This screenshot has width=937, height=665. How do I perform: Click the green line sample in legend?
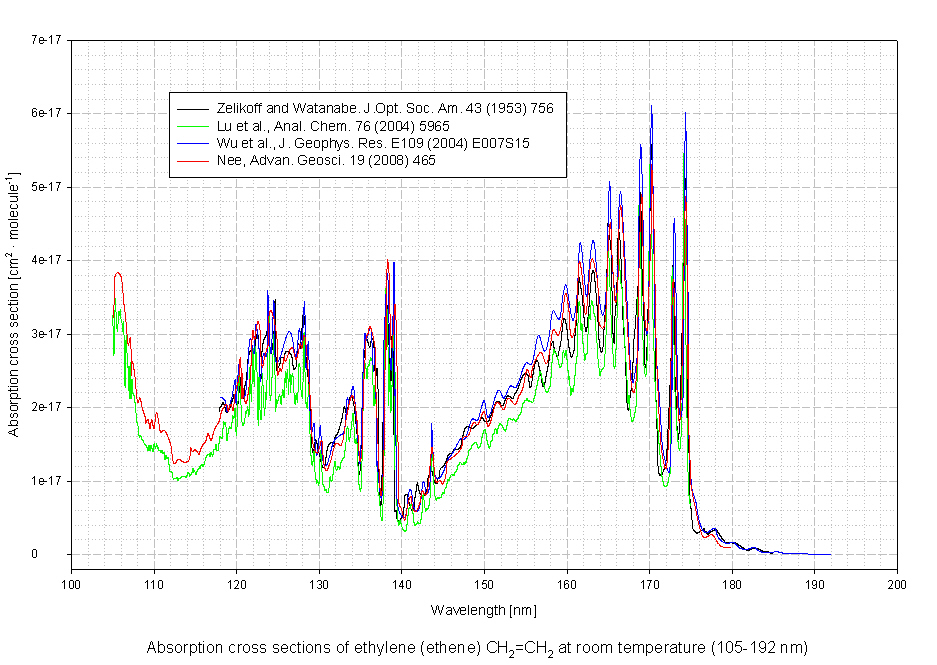pyautogui.click(x=190, y=126)
